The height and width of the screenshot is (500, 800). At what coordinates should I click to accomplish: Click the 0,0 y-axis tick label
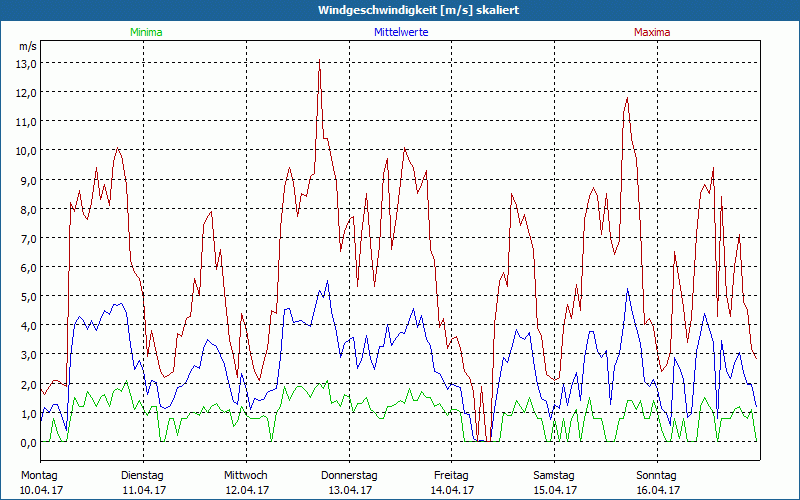pos(26,442)
